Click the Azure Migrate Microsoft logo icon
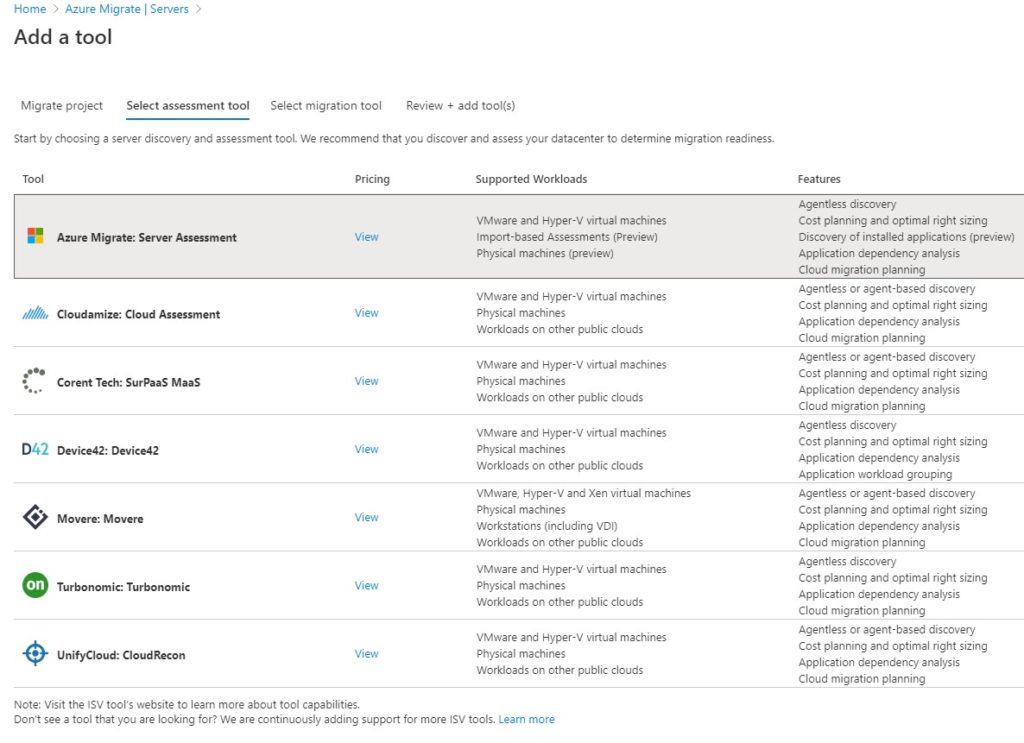This screenshot has height=743, width=1024. pyautogui.click(x=35, y=236)
